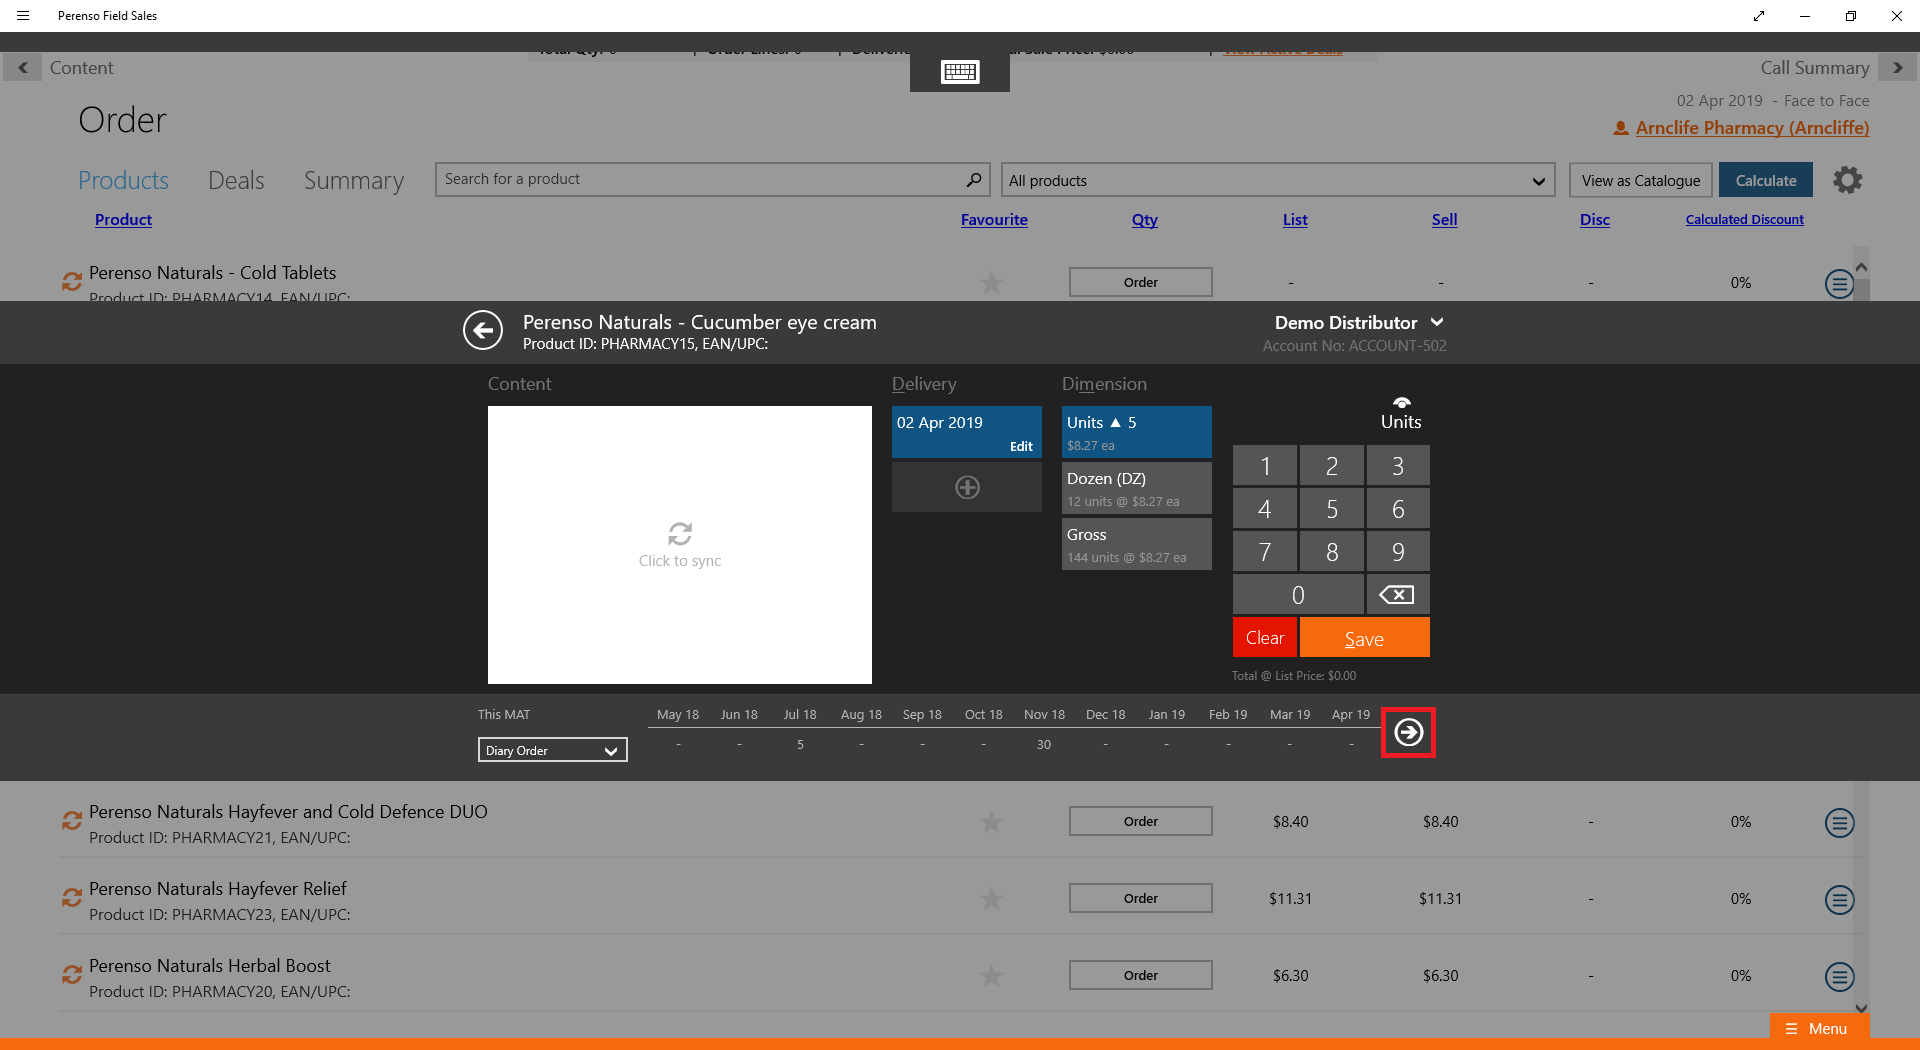Image resolution: width=1920 pixels, height=1050 pixels.
Task: Sort by Product column header
Action: 123,220
